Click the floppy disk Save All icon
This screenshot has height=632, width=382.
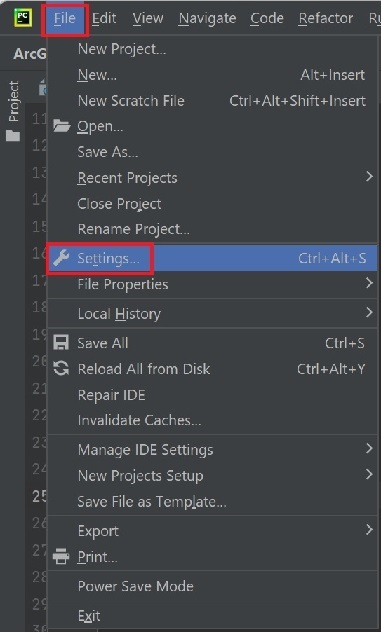pos(61,343)
